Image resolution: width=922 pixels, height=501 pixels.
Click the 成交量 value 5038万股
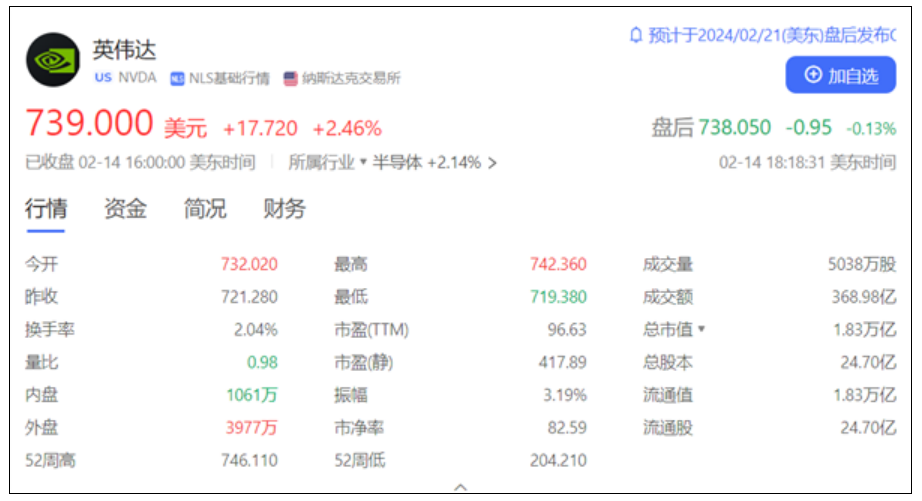click(x=862, y=264)
